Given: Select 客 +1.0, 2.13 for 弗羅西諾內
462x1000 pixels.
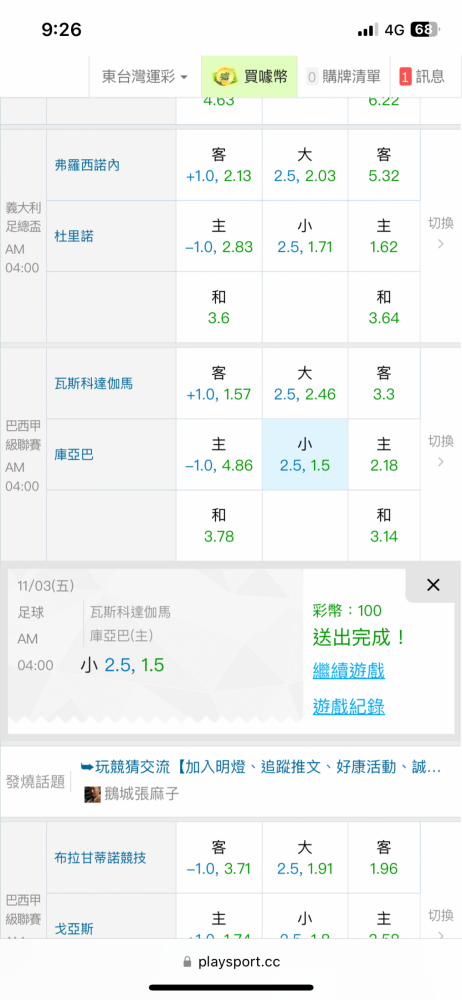Looking at the screenshot, I should (x=219, y=165).
